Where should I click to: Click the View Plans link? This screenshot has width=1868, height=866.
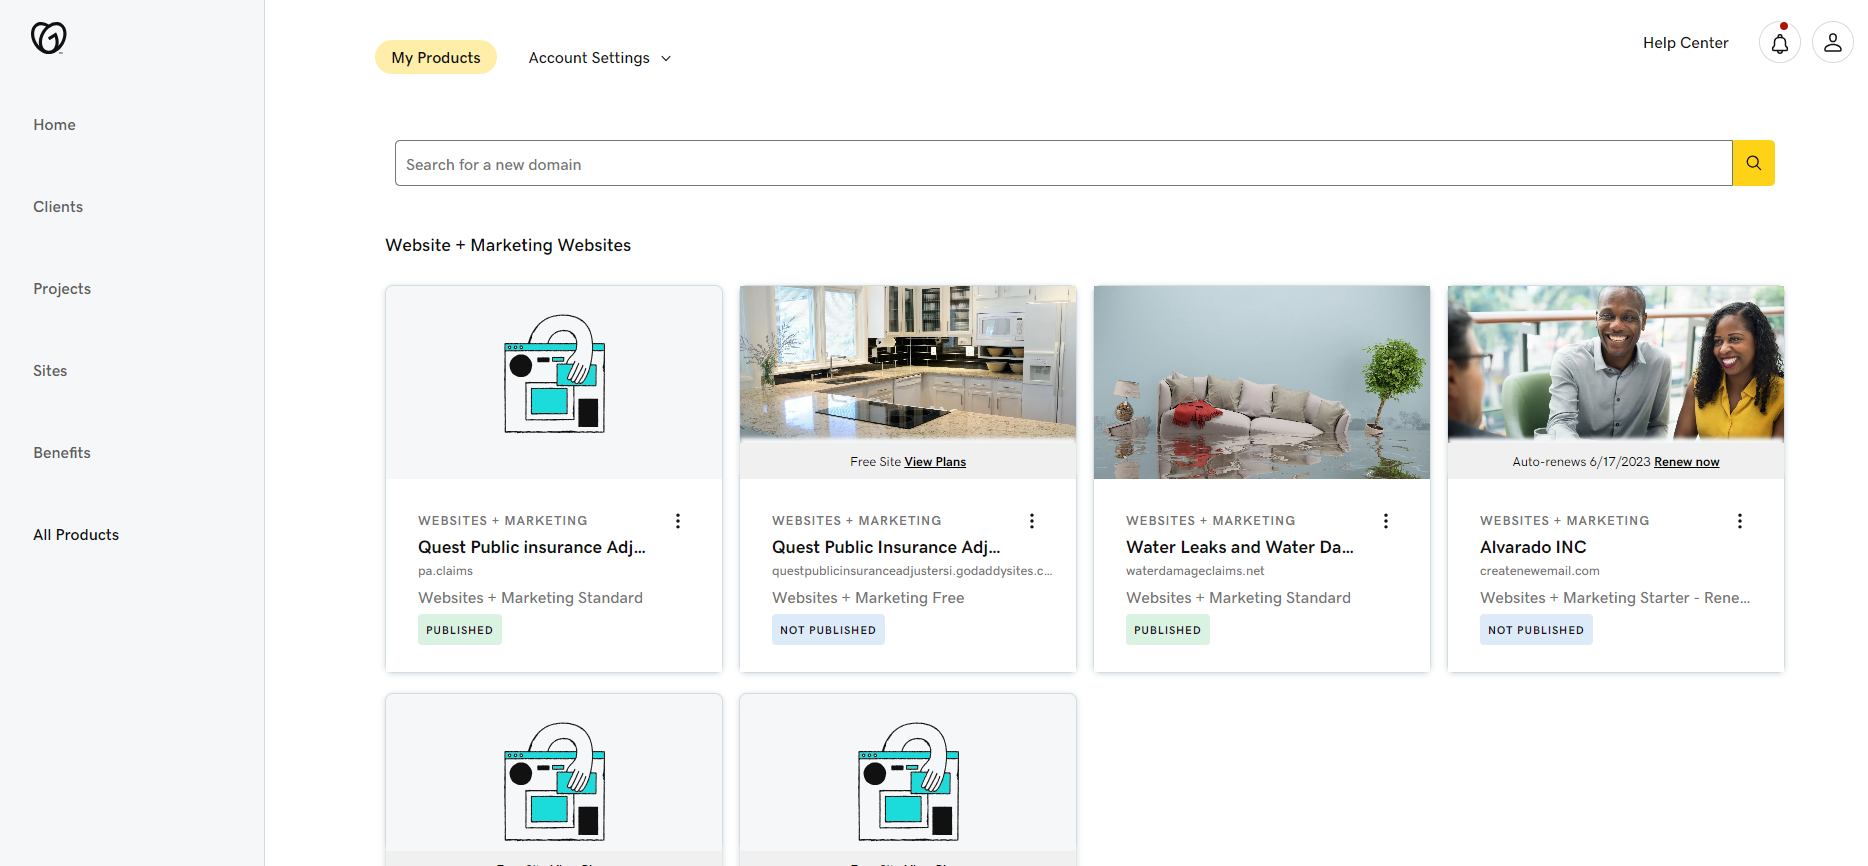click(x=935, y=462)
